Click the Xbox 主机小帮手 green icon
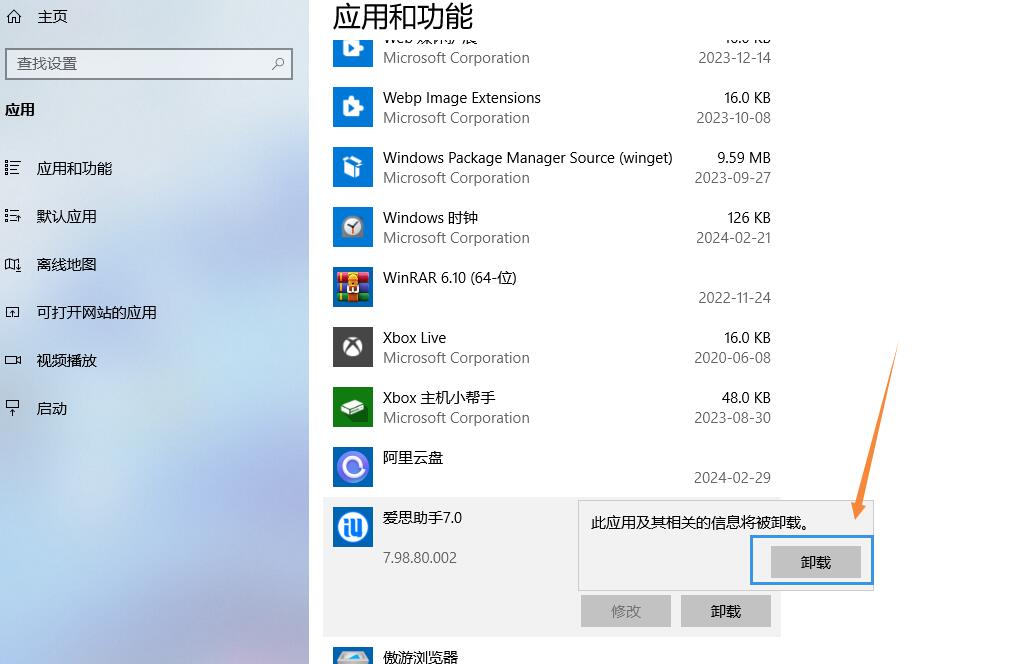This screenshot has width=1029, height=664. click(353, 407)
